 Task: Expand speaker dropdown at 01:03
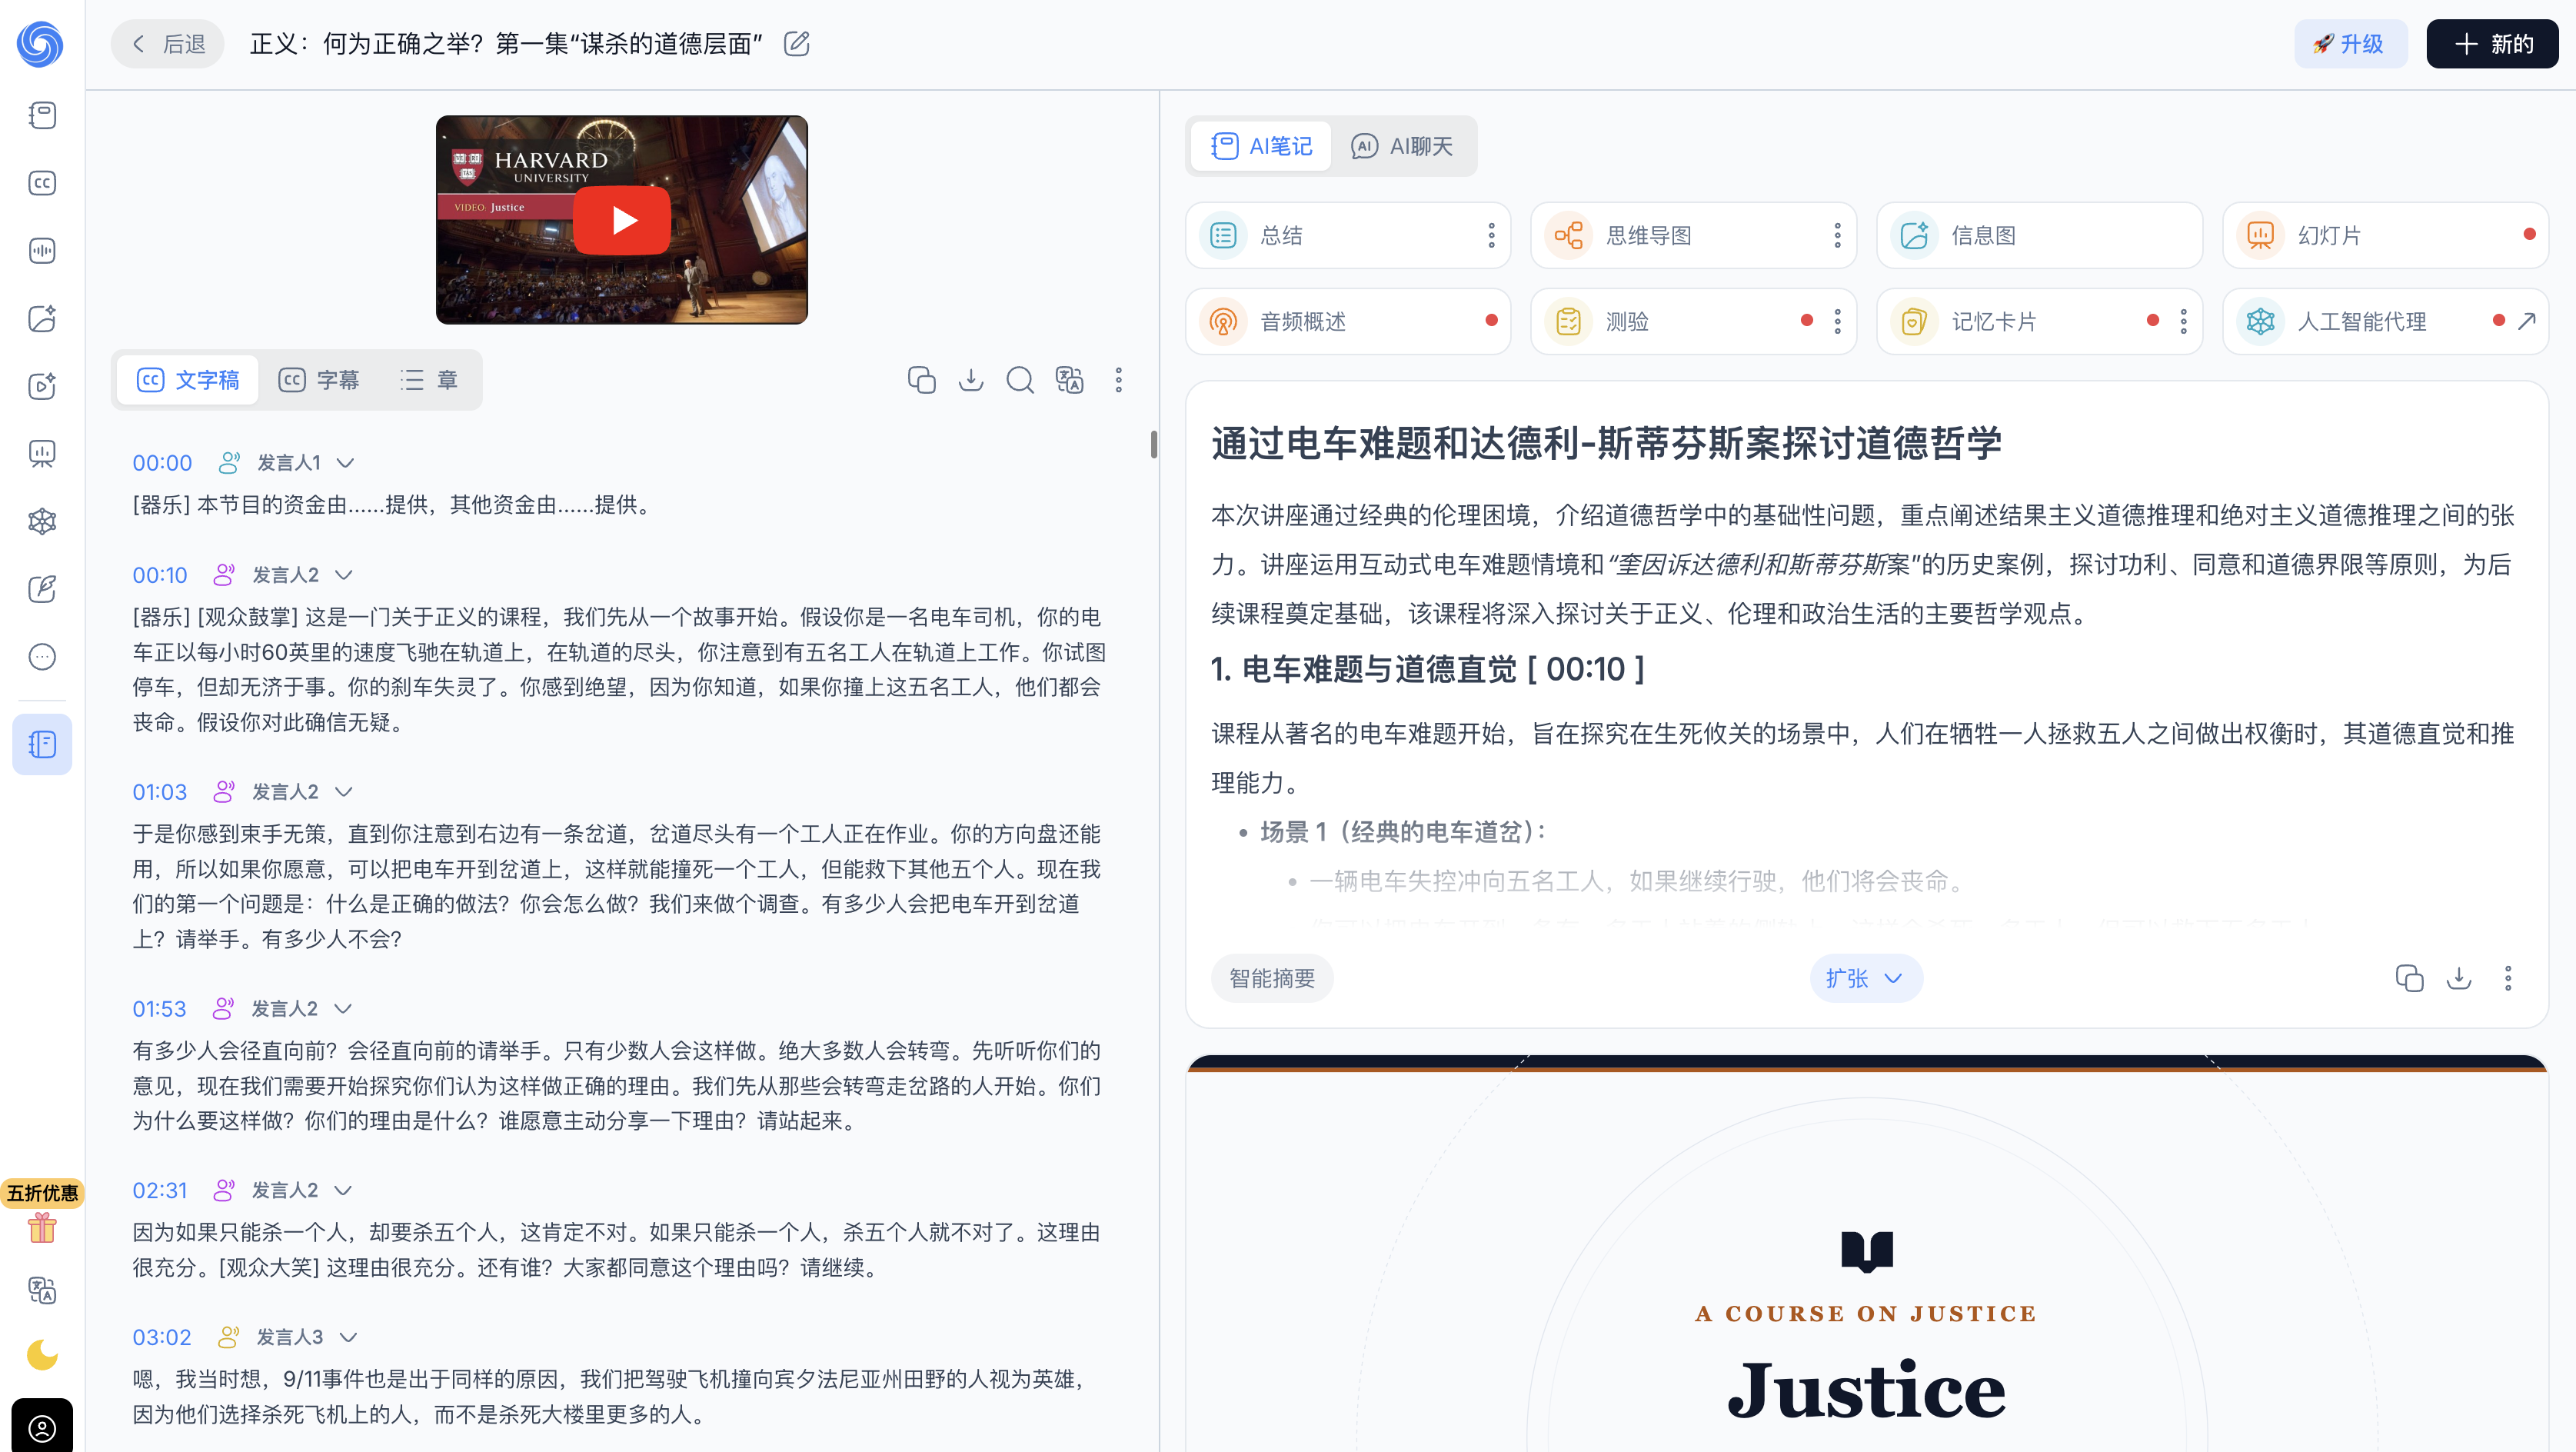343,792
